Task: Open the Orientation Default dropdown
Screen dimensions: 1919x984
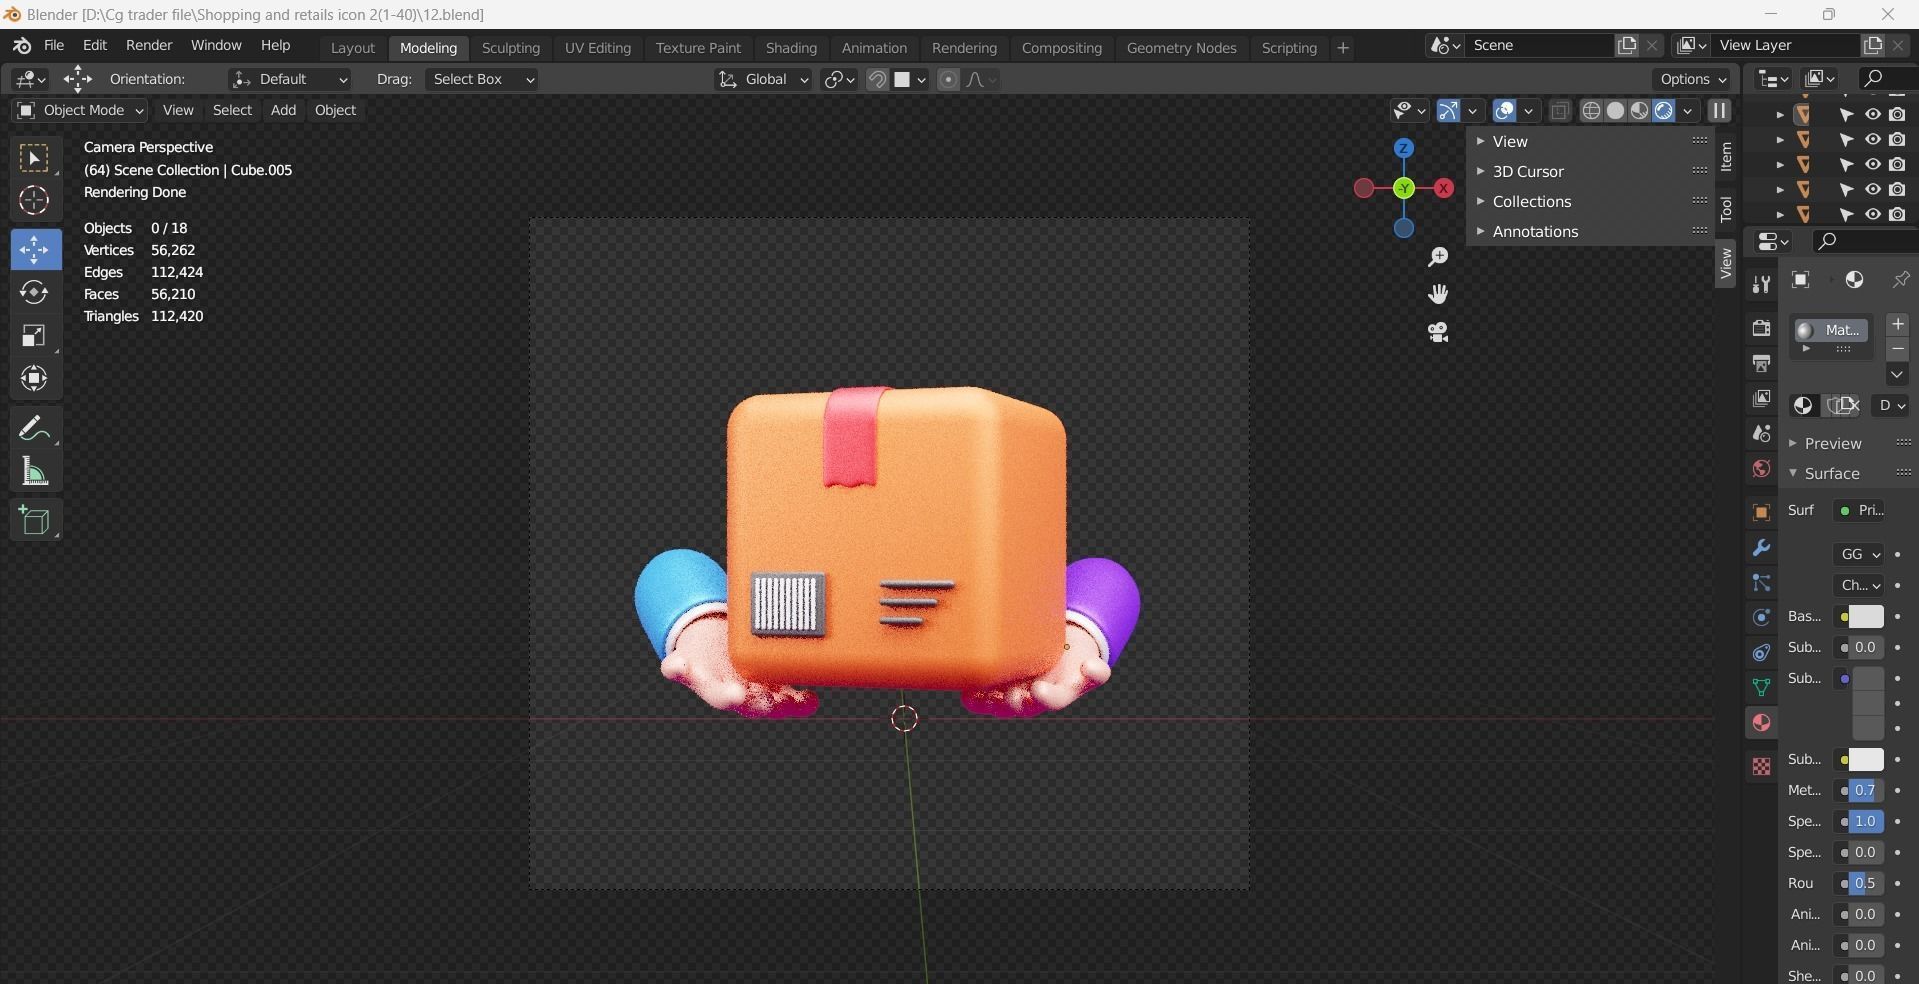Action: [x=289, y=79]
